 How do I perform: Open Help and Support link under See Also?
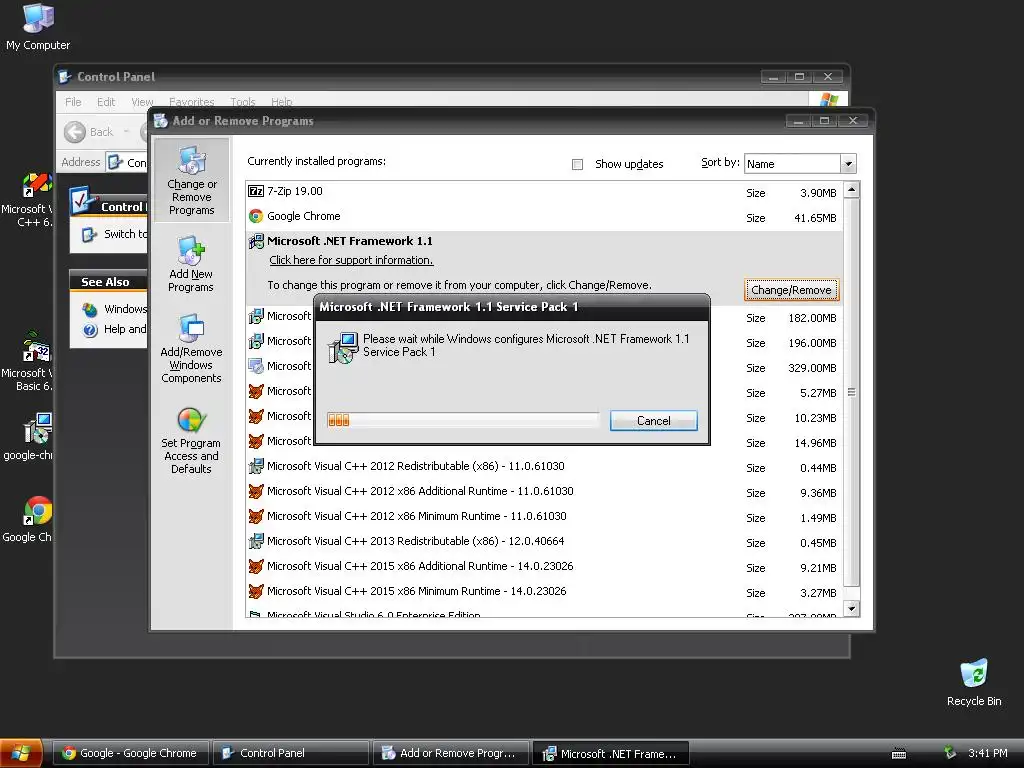point(115,329)
